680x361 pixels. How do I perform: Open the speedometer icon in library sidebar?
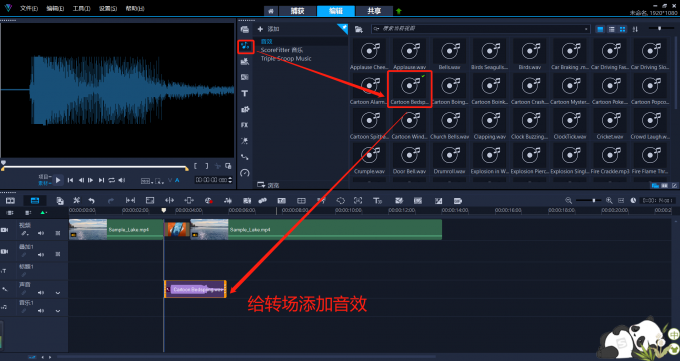point(245,173)
